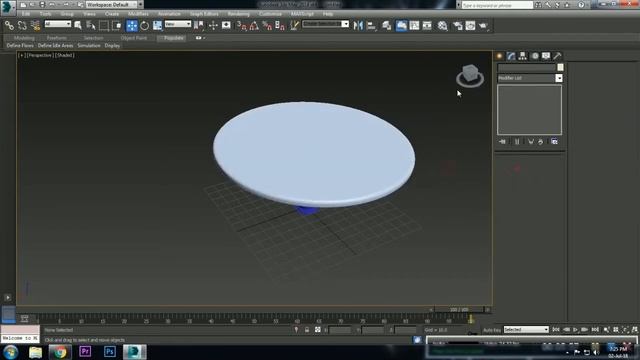The height and width of the screenshot is (360, 640).
Task: Click the Display panel label
Action: coord(112,46)
